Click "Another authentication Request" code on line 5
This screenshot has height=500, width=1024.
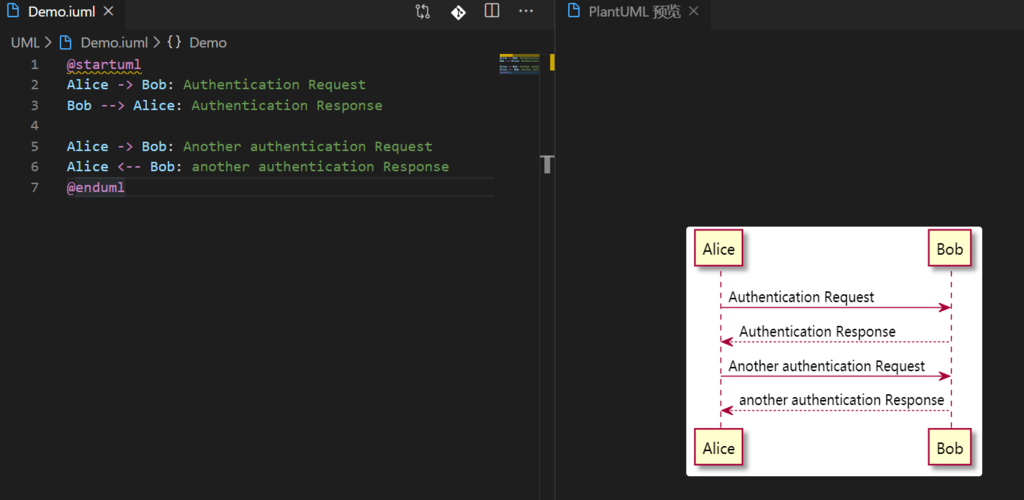(x=308, y=146)
